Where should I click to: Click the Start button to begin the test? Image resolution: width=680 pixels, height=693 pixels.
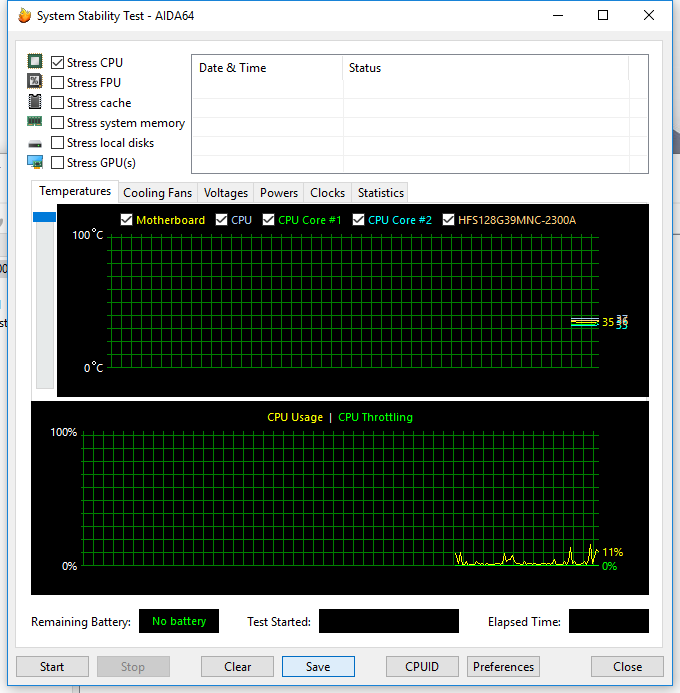coord(52,666)
